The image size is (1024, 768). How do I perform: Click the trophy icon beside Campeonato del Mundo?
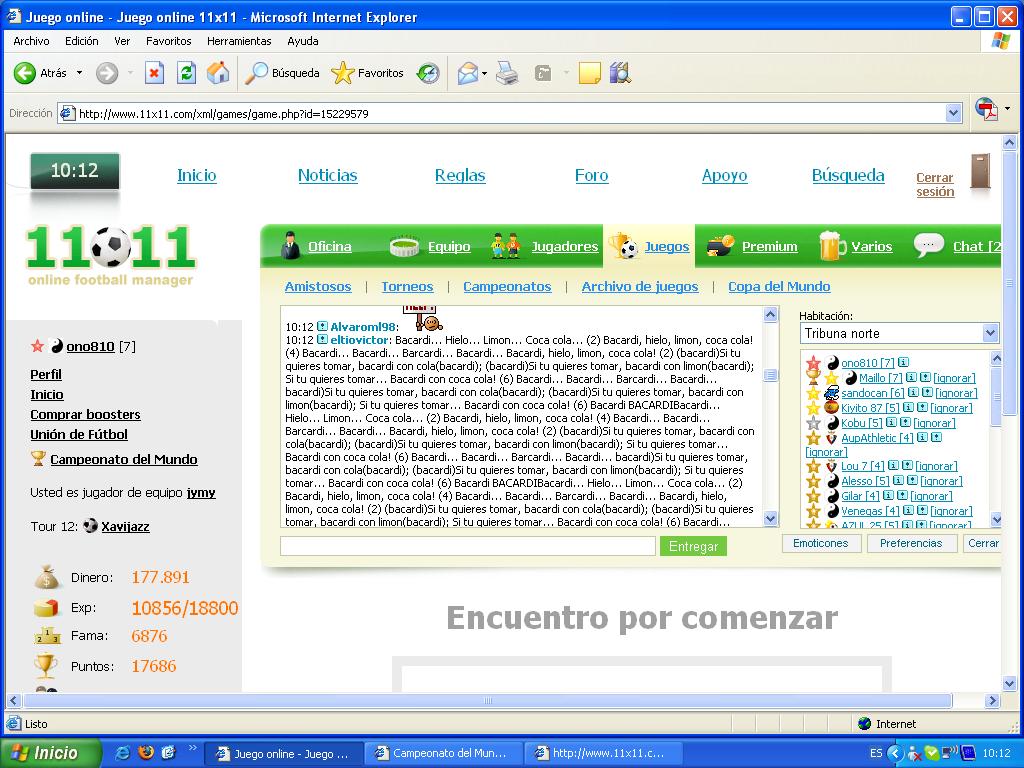39,458
